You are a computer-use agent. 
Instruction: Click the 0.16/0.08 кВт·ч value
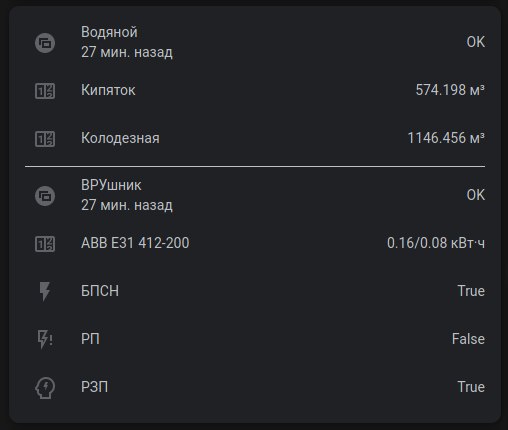pos(436,243)
